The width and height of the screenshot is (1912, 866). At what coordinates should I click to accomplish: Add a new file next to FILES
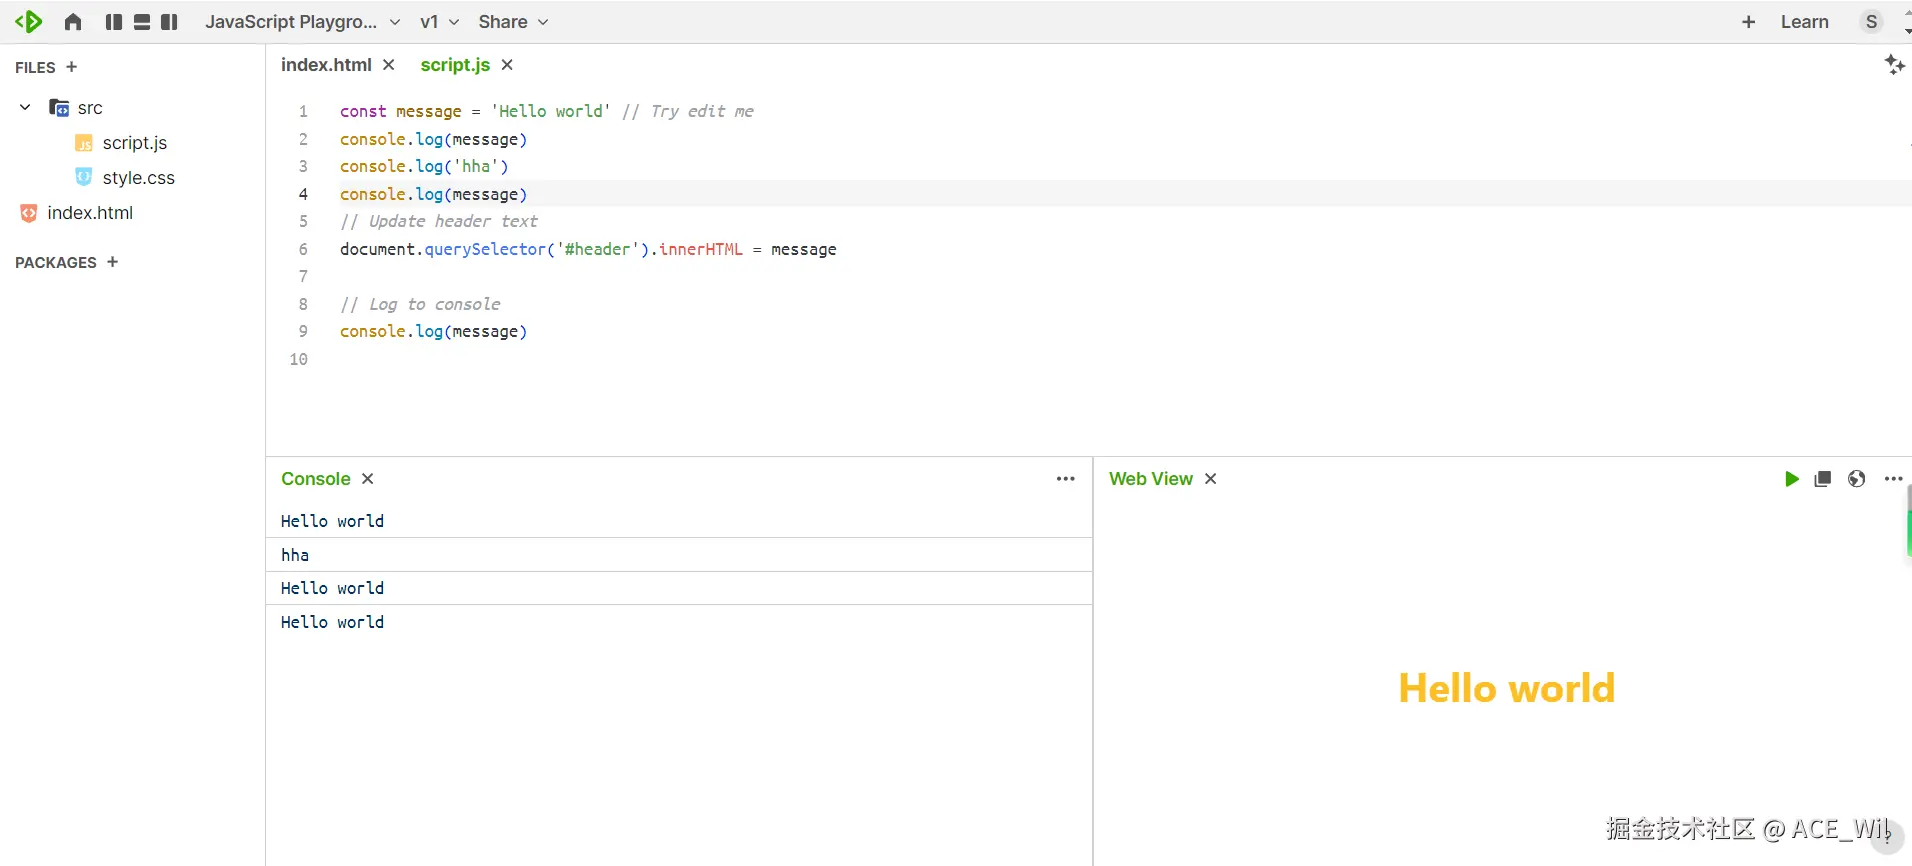pos(71,67)
